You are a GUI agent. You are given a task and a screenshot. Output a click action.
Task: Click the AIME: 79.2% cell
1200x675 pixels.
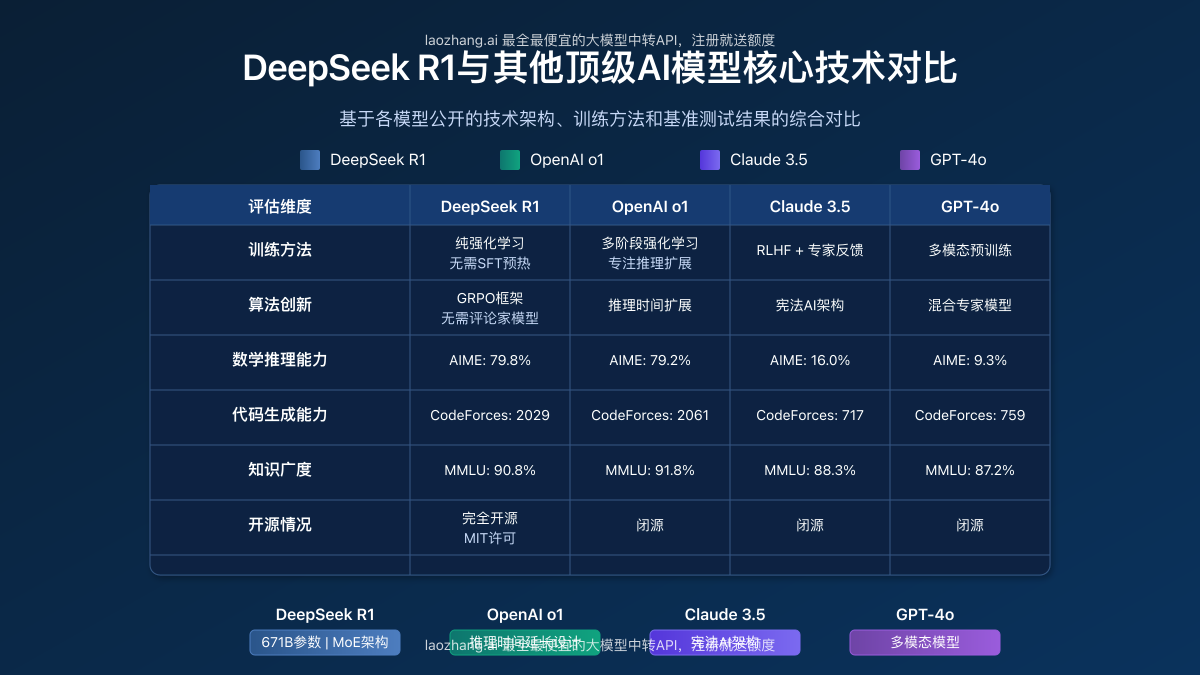pos(650,360)
